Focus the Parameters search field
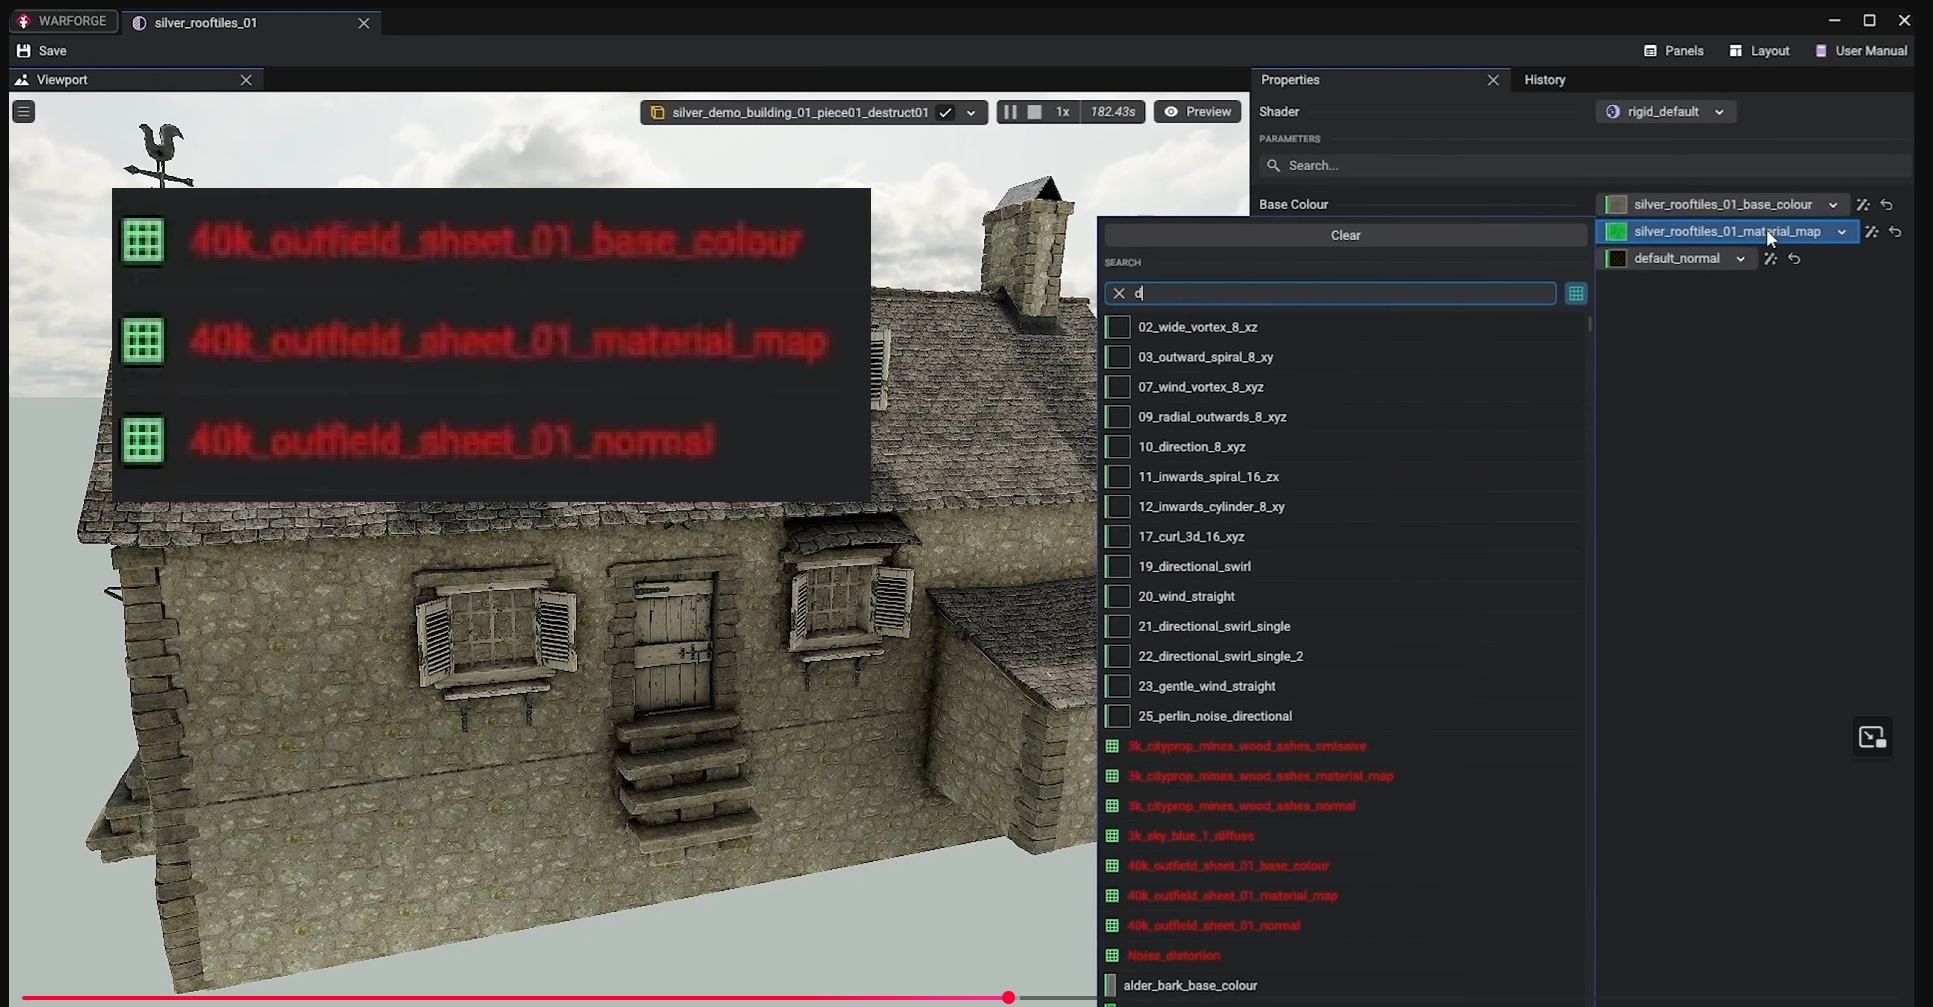 coord(1585,166)
